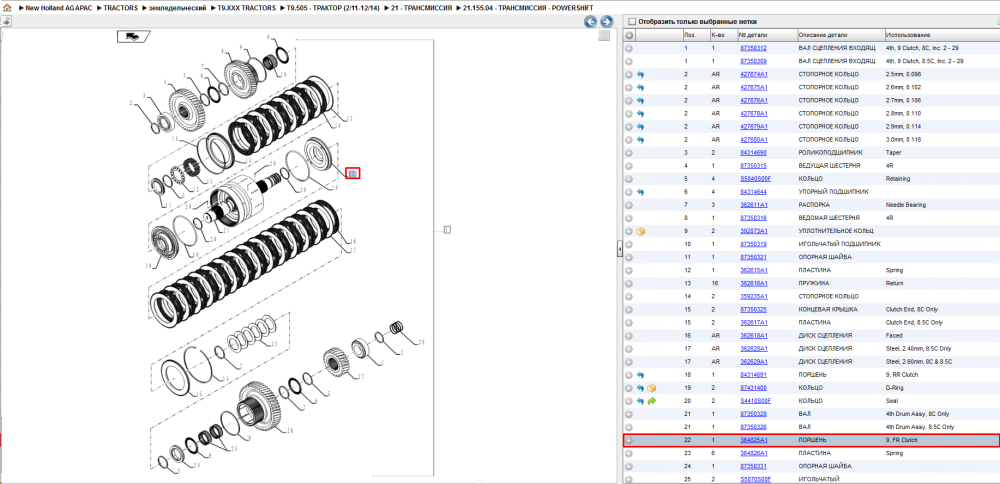Open part number link 87350312
Screen dimensions: 1000x484
(x=753, y=48)
